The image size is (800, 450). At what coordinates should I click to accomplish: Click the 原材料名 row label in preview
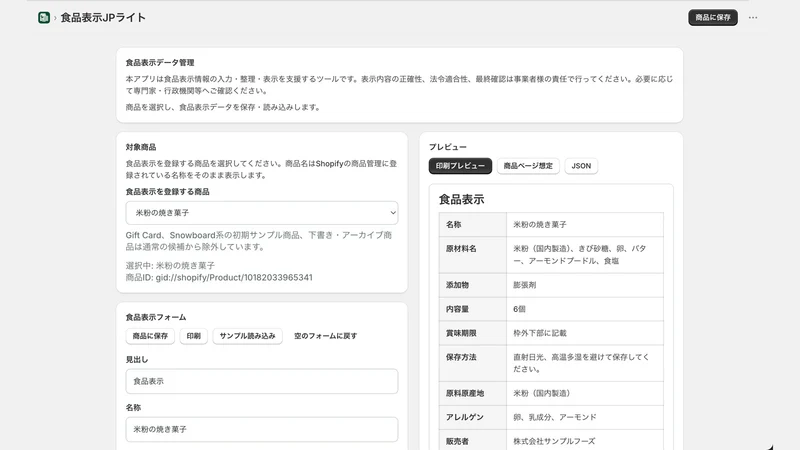(x=472, y=255)
